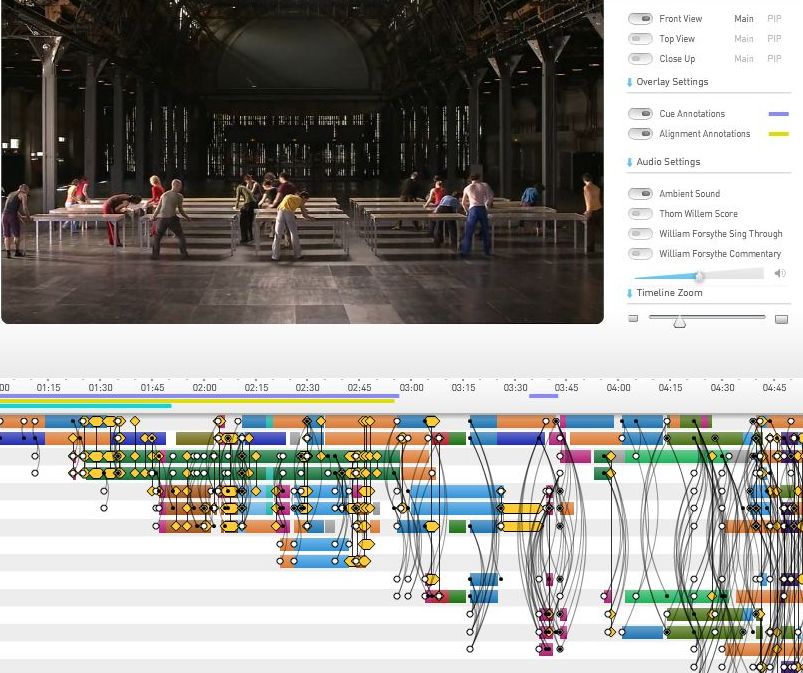This screenshot has height=673, width=803.
Task: Collapse the Audio Settings section
Action: click(x=629, y=162)
